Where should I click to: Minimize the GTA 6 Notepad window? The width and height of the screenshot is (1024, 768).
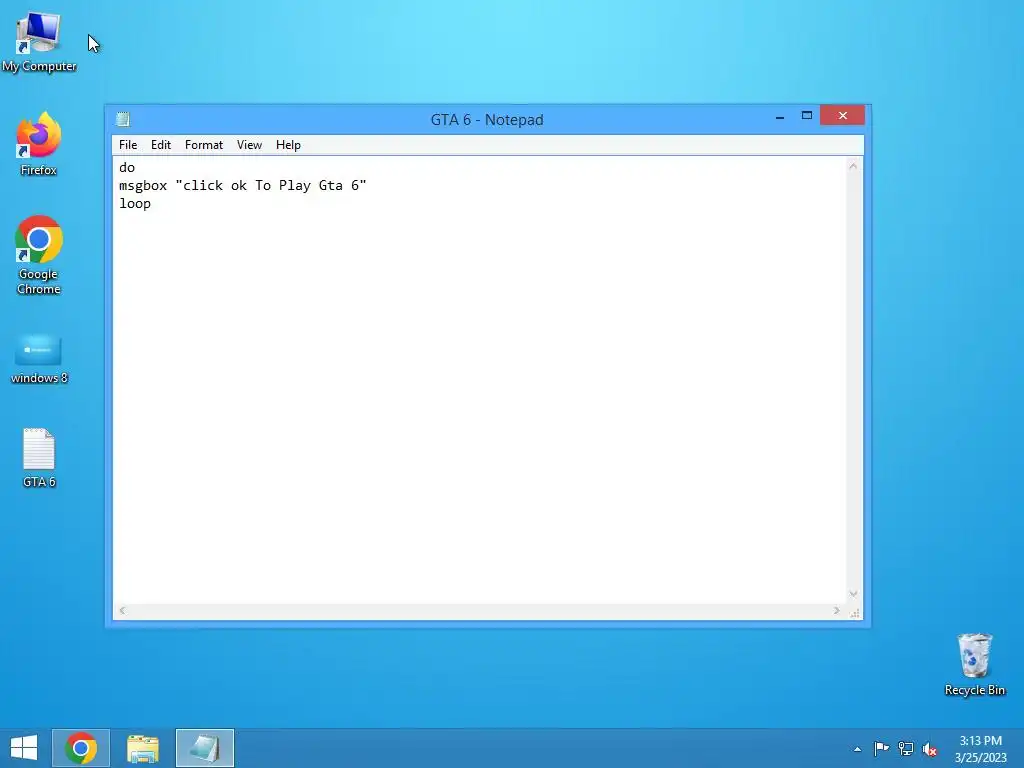tap(780, 116)
